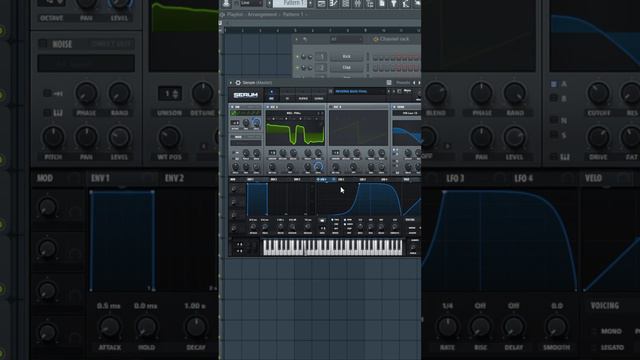Change OSC B unison voice count

[336, 153]
